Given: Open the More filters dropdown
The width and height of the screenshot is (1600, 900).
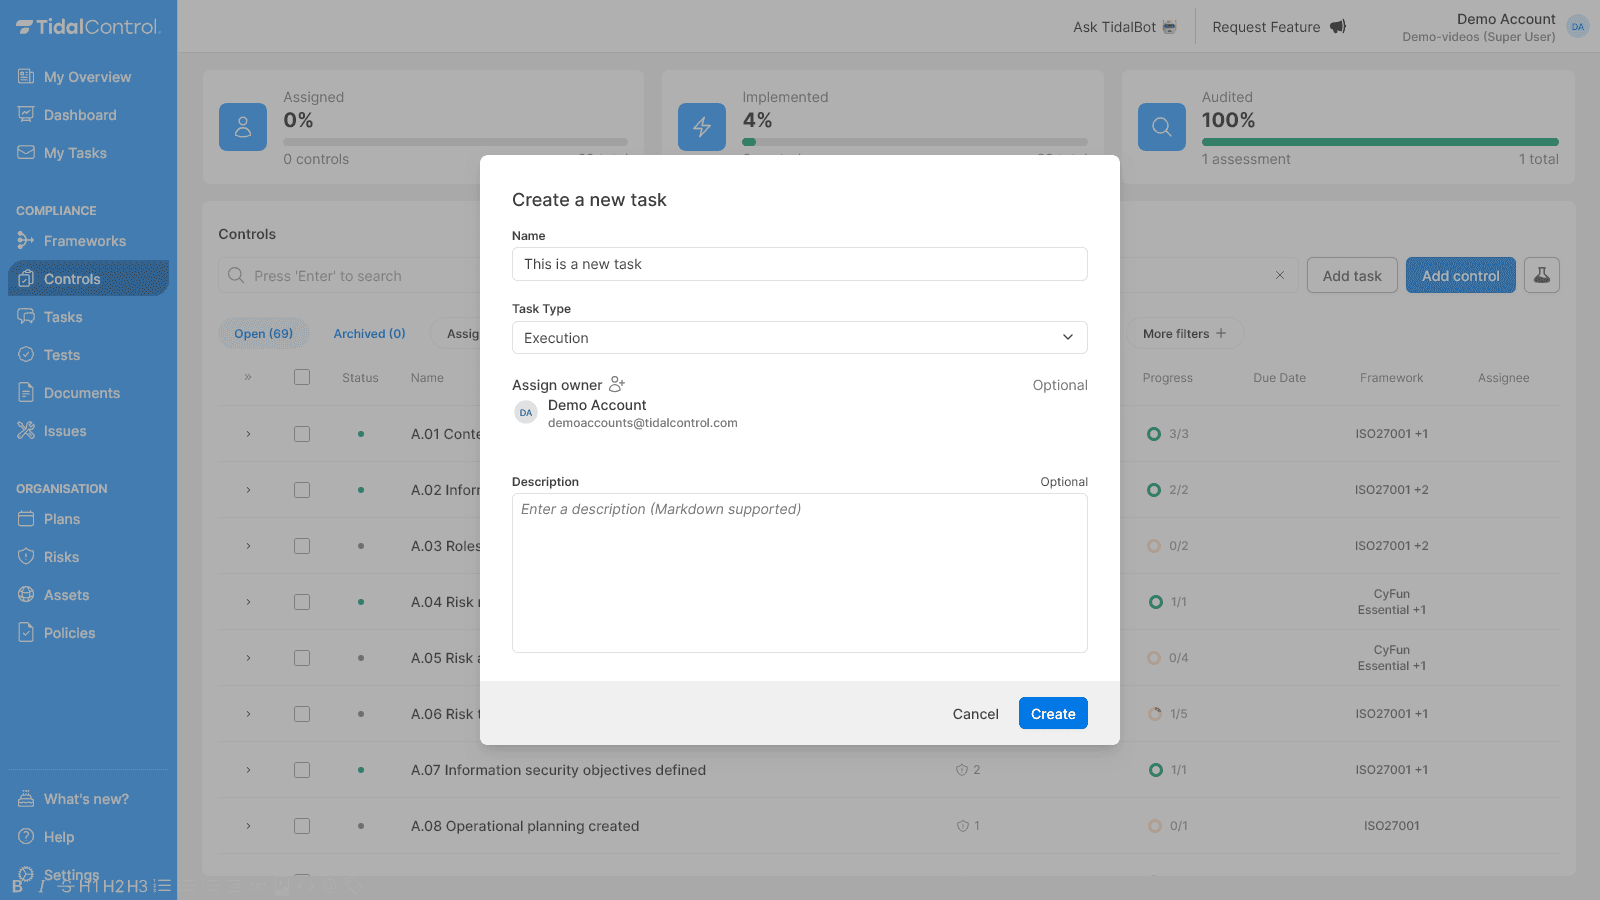Looking at the screenshot, I should (x=1185, y=333).
